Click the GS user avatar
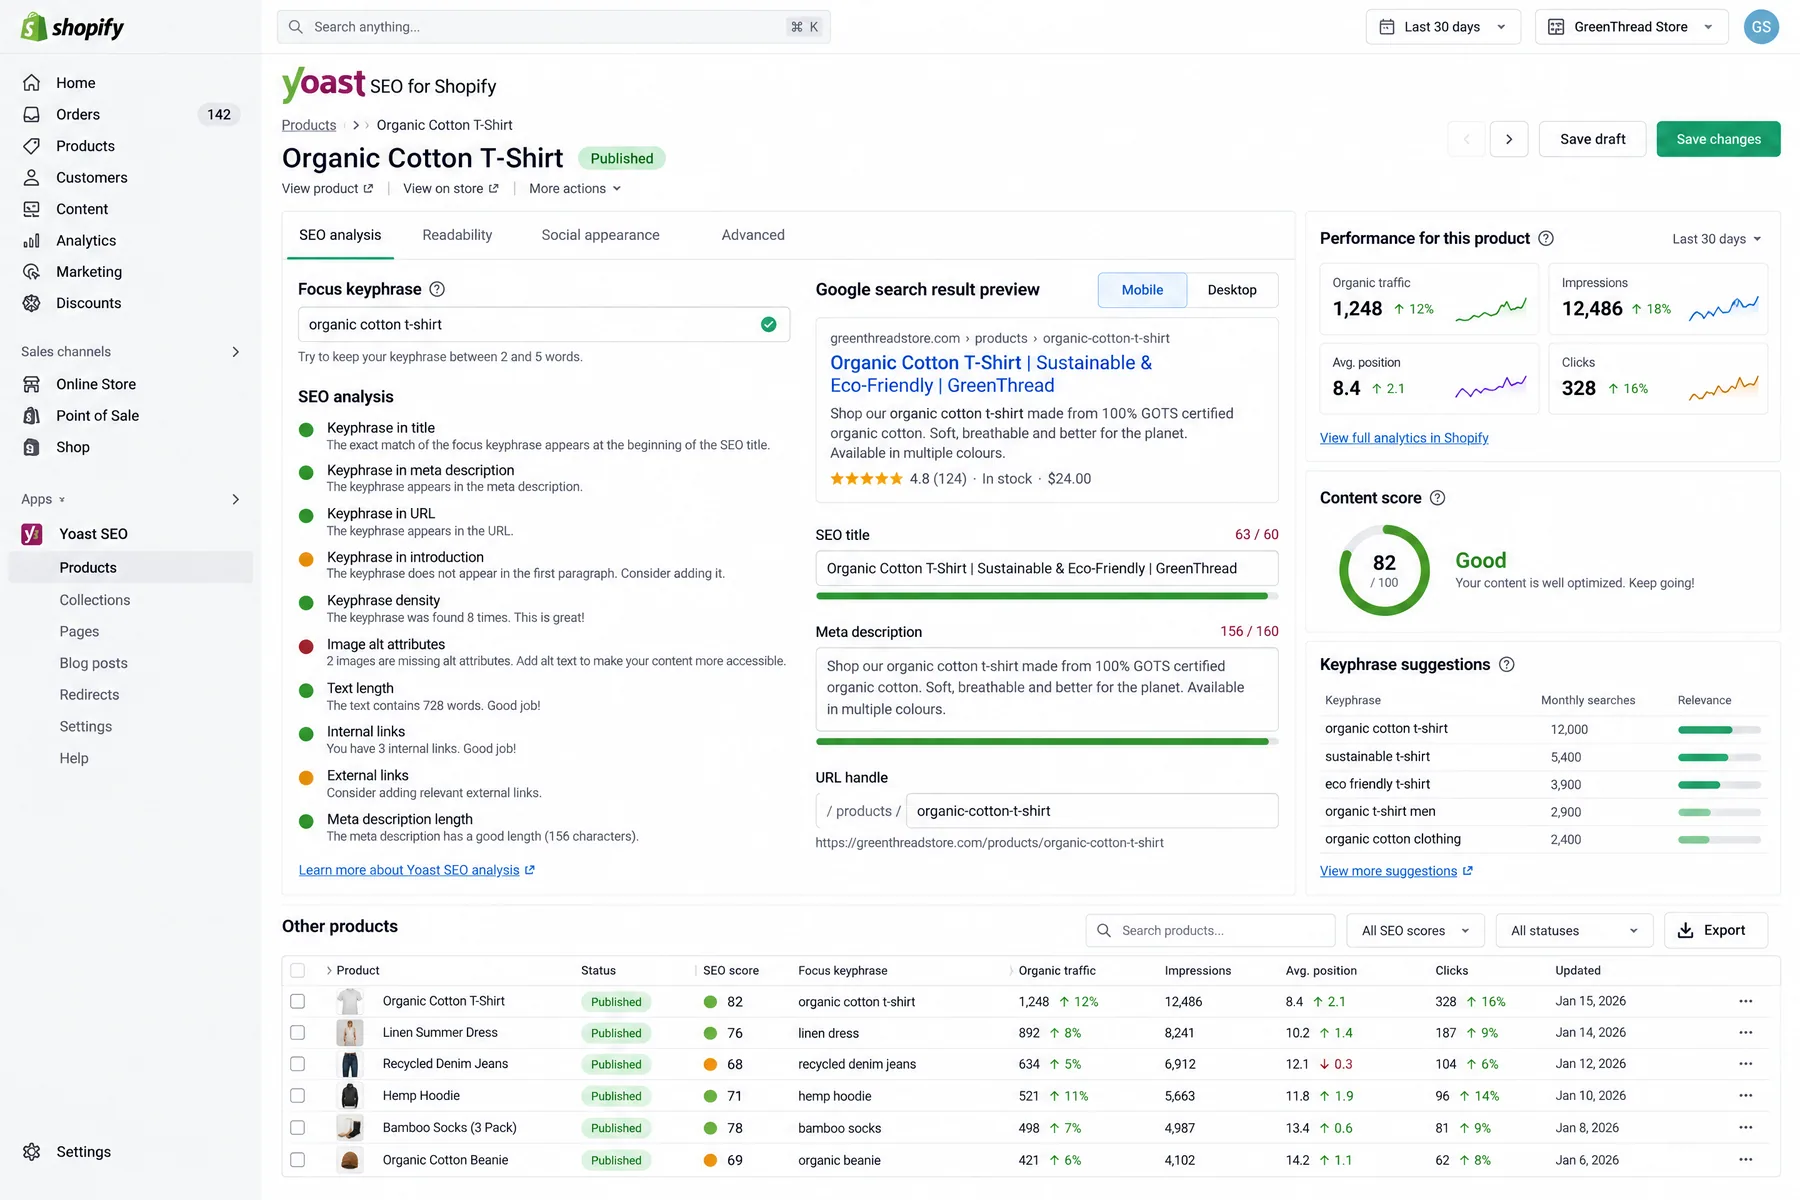The width and height of the screenshot is (1800, 1200). tap(1761, 27)
